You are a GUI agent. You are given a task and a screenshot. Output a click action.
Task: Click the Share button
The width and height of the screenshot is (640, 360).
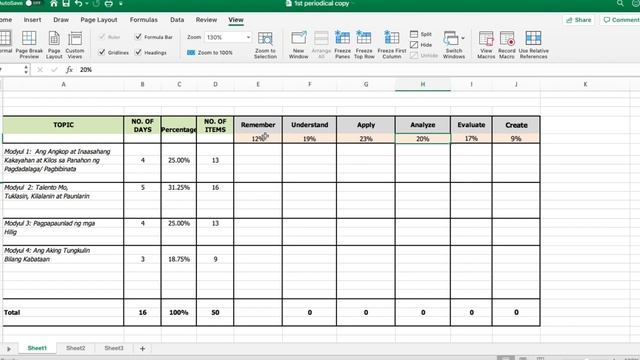pos(579,20)
